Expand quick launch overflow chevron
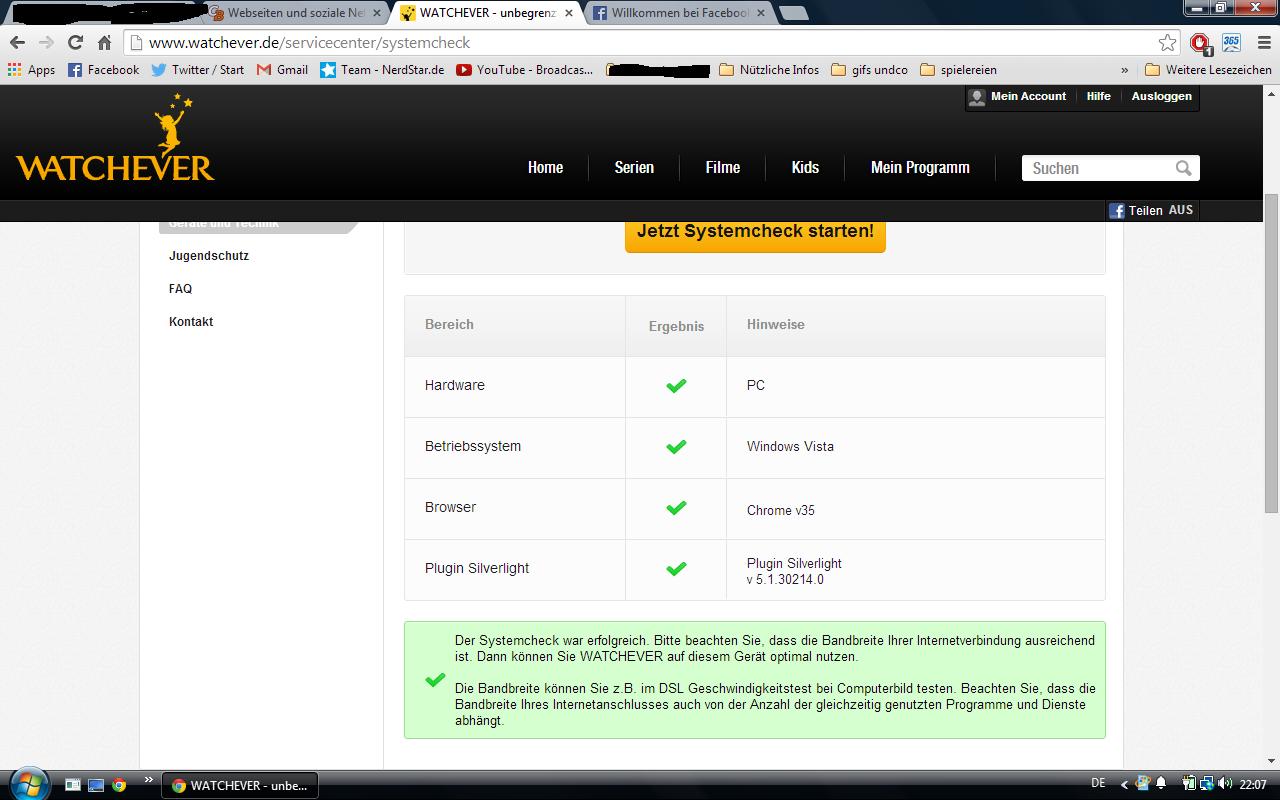Image resolution: width=1280 pixels, height=800 pixels. pyautogui.click(x=149, y=780)
